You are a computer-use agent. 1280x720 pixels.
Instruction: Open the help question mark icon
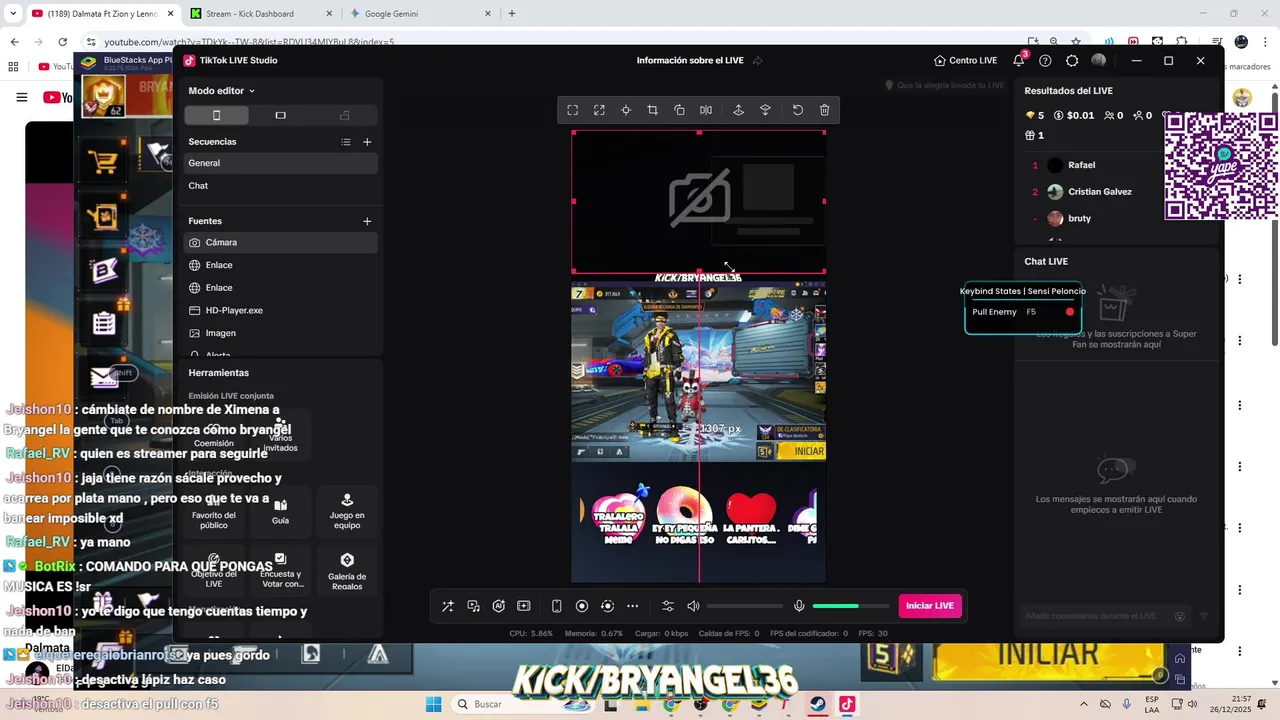[x=1045, y=60]
